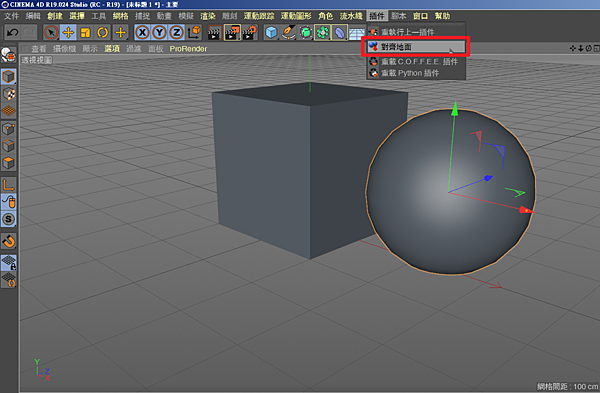Click the Render View clapperboard icon

[x=215, y=33]
